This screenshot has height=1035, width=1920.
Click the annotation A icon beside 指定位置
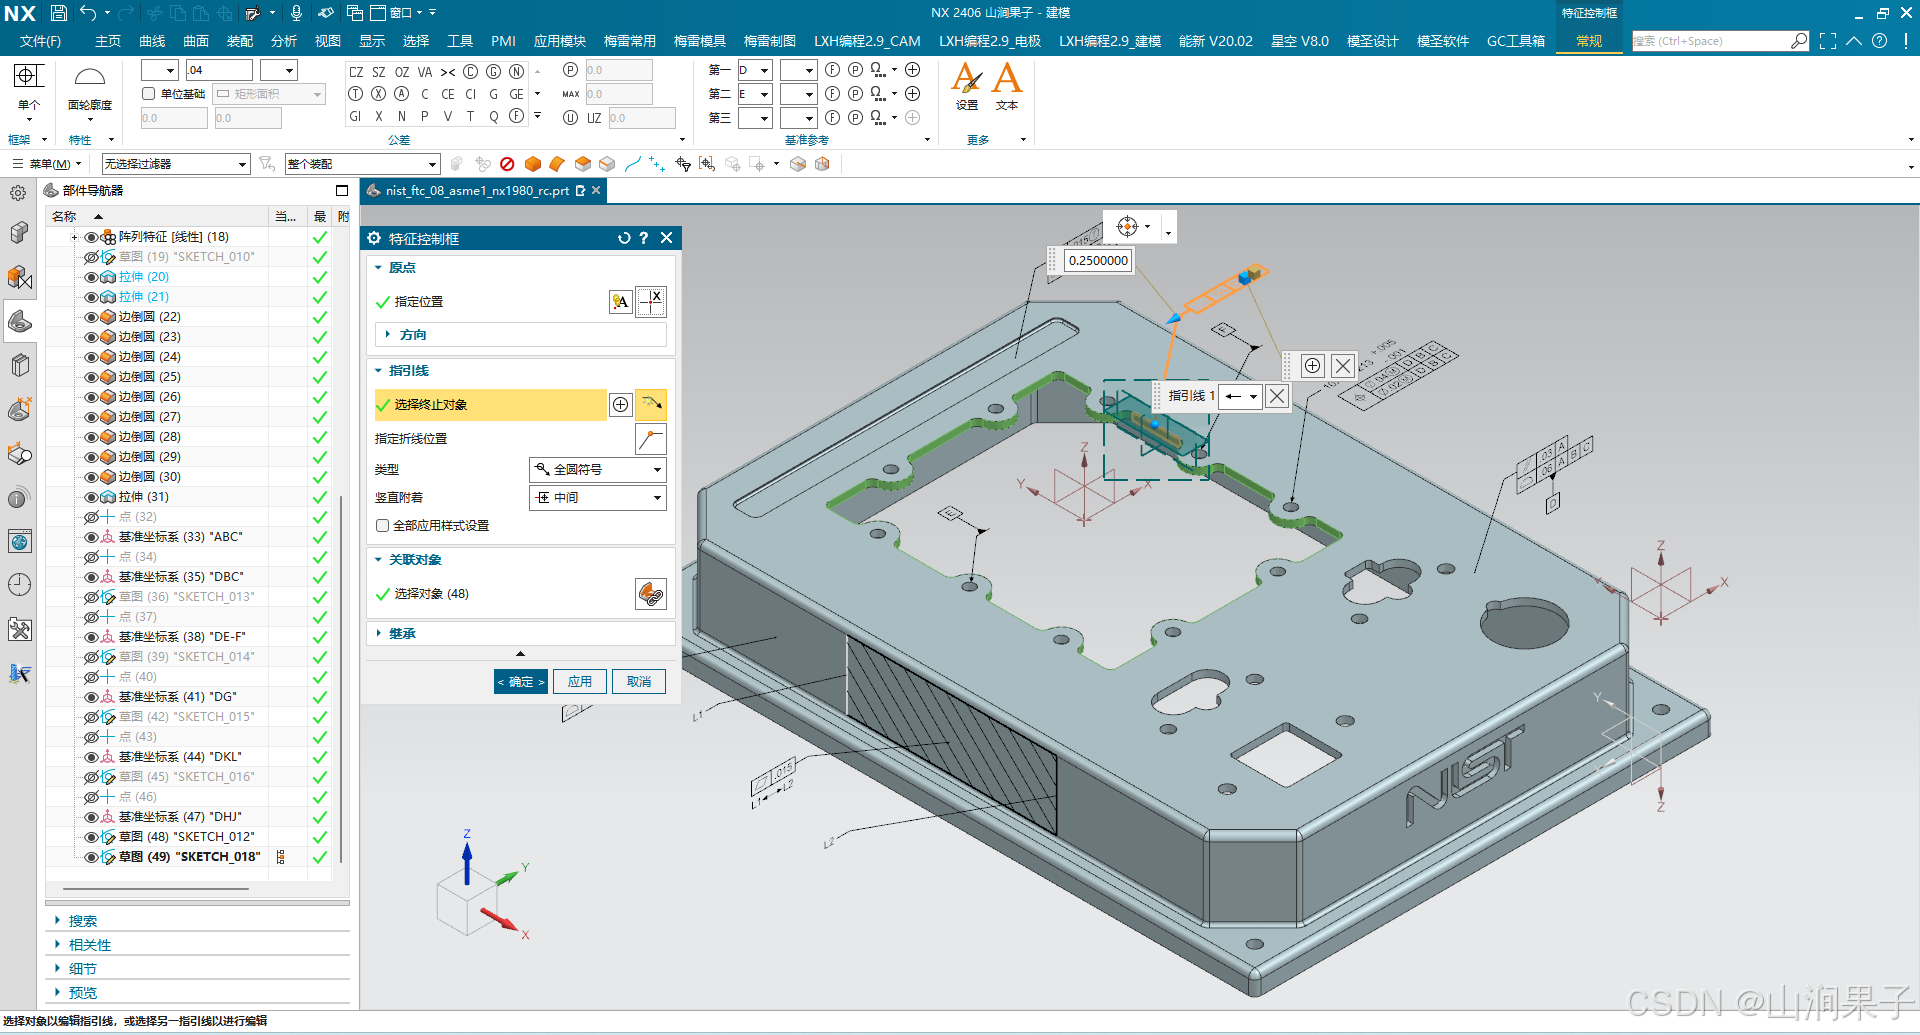click(620, 302)
